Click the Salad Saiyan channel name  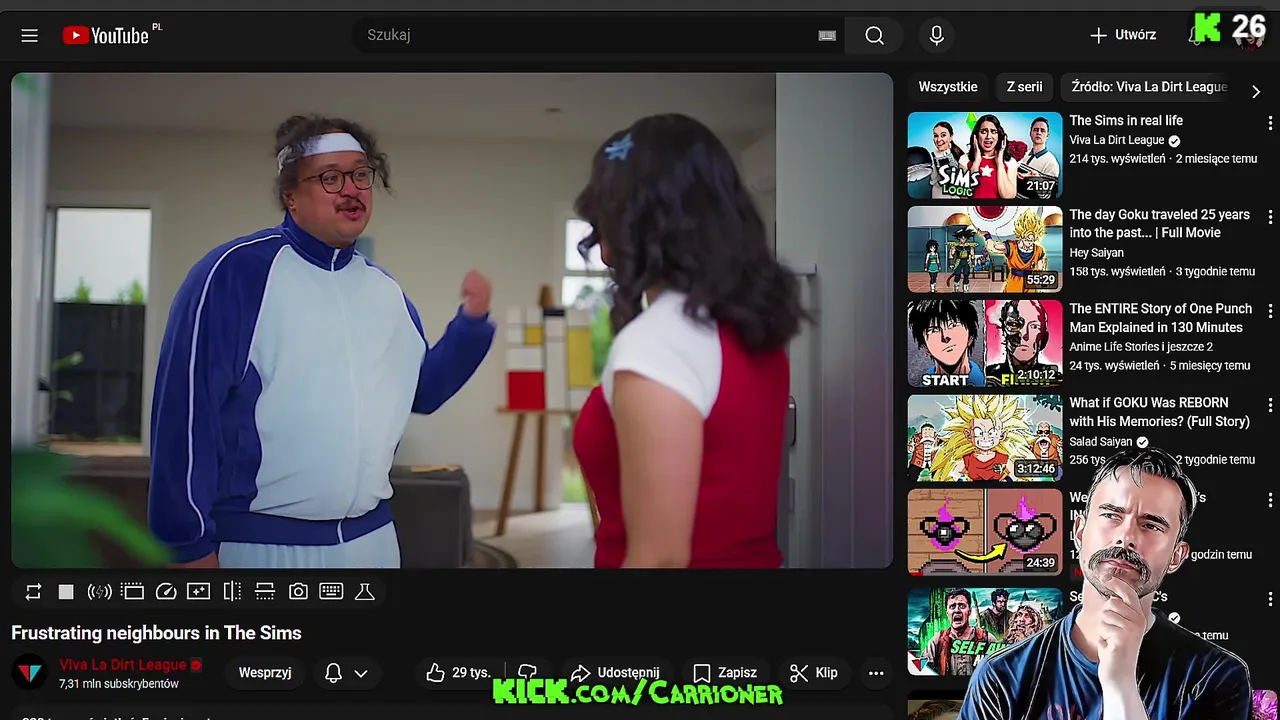click(1101, 442)
